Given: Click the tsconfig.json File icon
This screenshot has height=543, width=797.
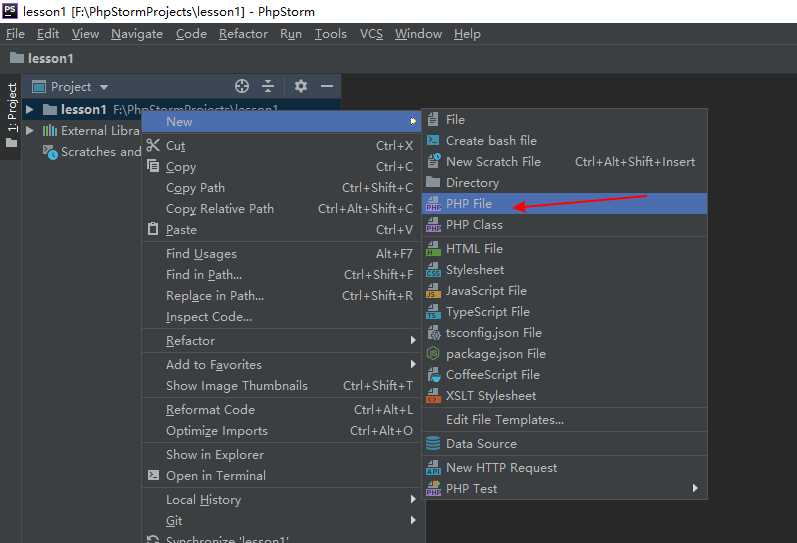Looking at the screenshot, I should pyautogui.click(x=433, y=333).
